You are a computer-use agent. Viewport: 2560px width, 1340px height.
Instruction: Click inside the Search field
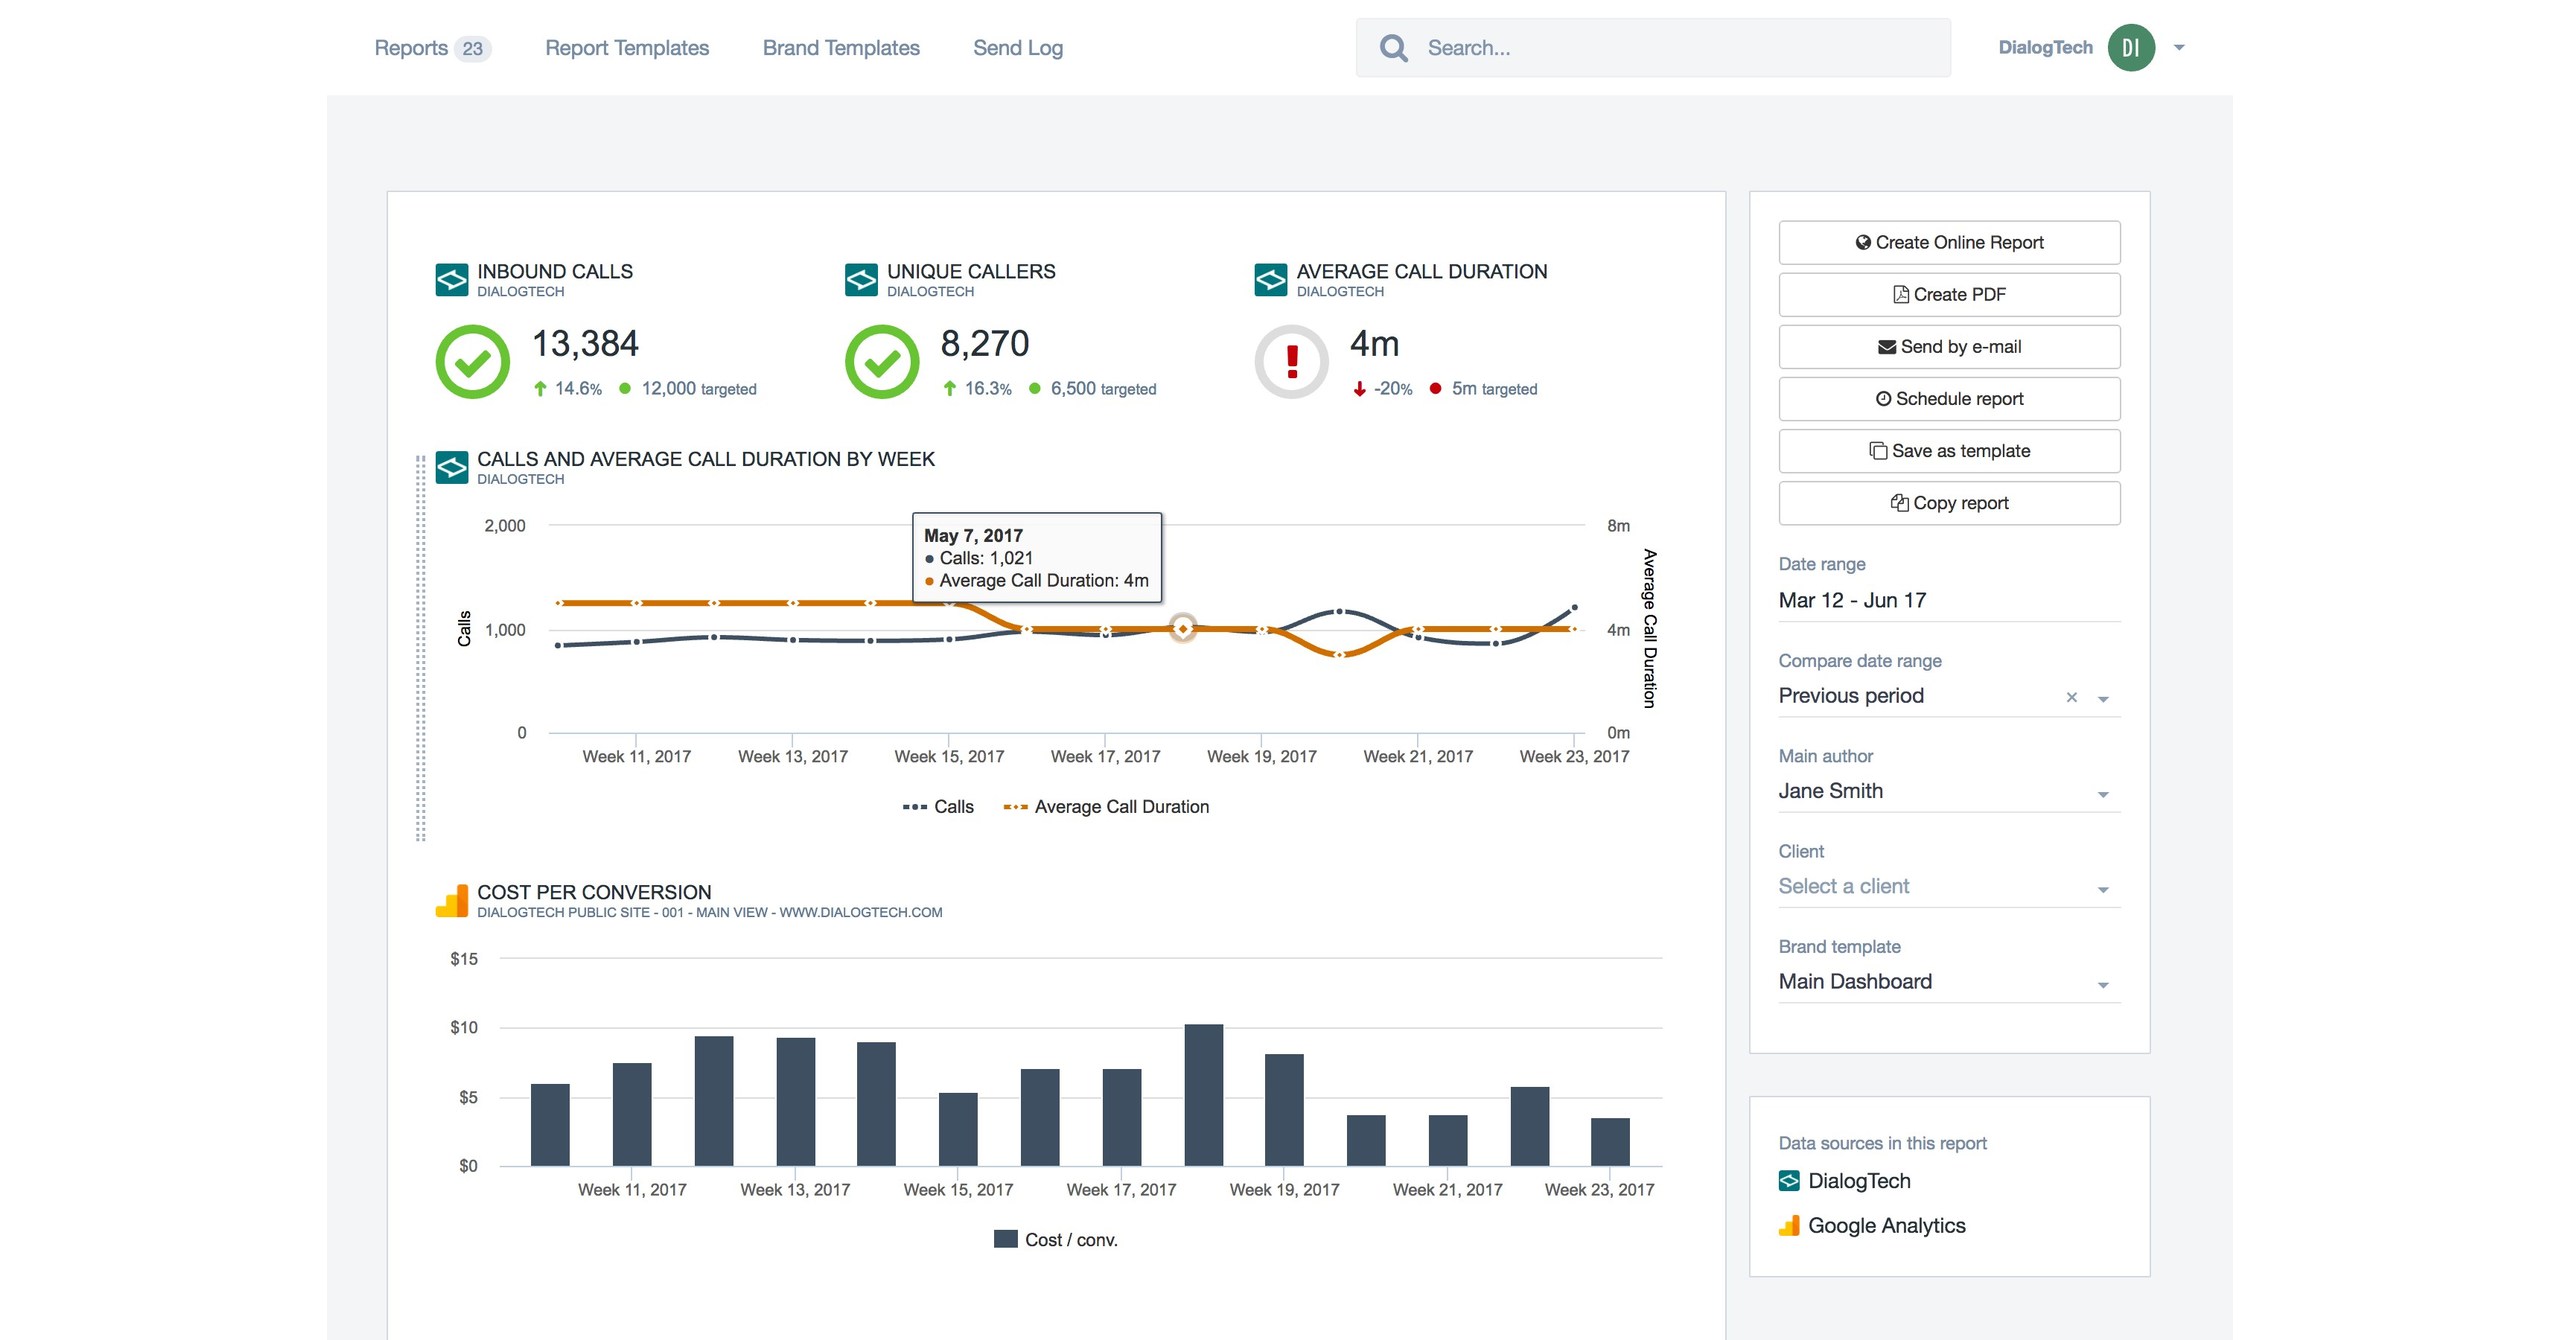tap(1653, 47)
